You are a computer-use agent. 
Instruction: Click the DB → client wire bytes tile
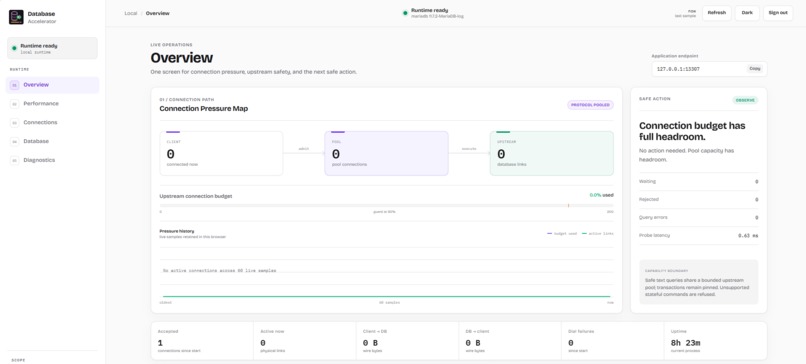[x=510, y=341]
